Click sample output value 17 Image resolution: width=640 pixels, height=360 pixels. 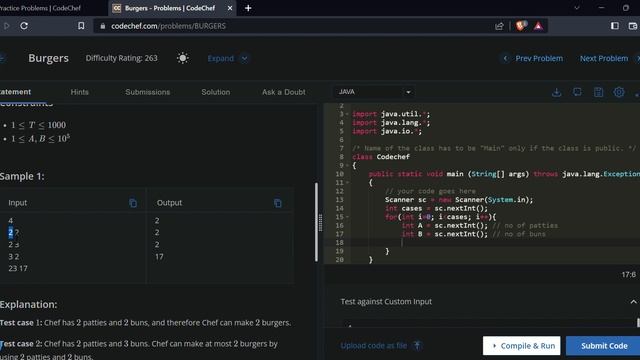[159, 257]
